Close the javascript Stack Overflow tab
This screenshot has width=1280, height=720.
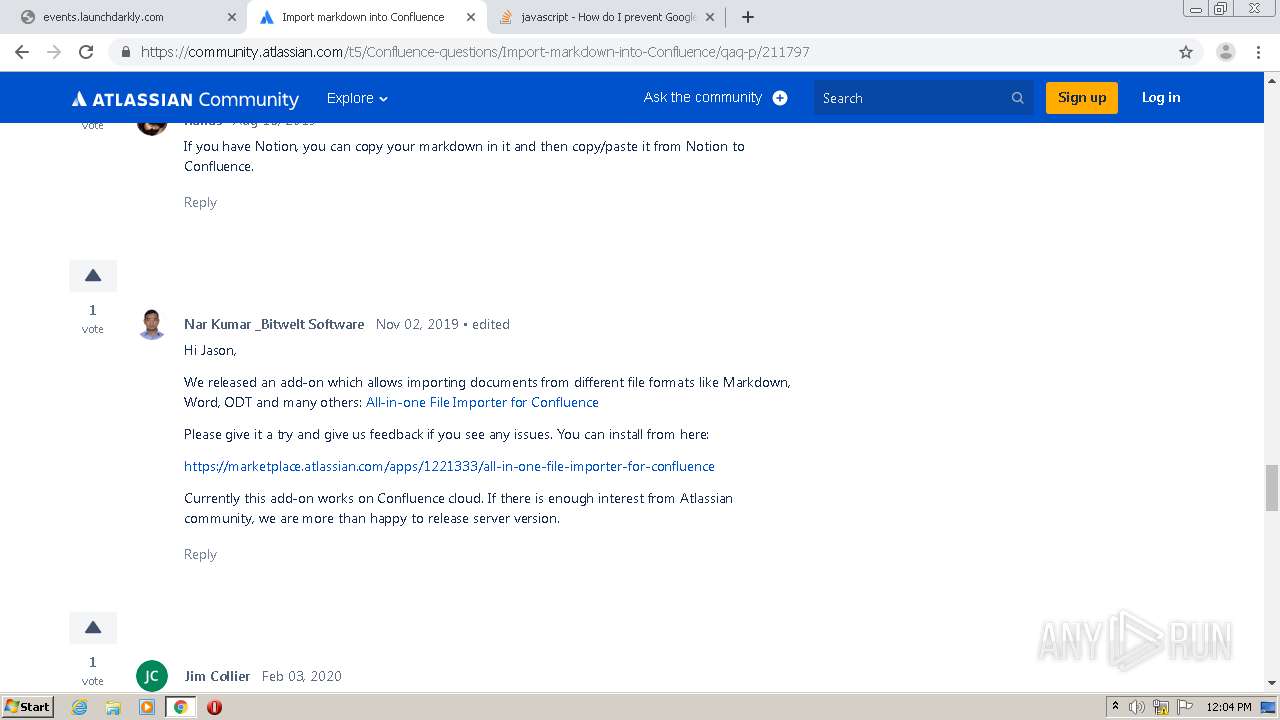click(709, 17)
